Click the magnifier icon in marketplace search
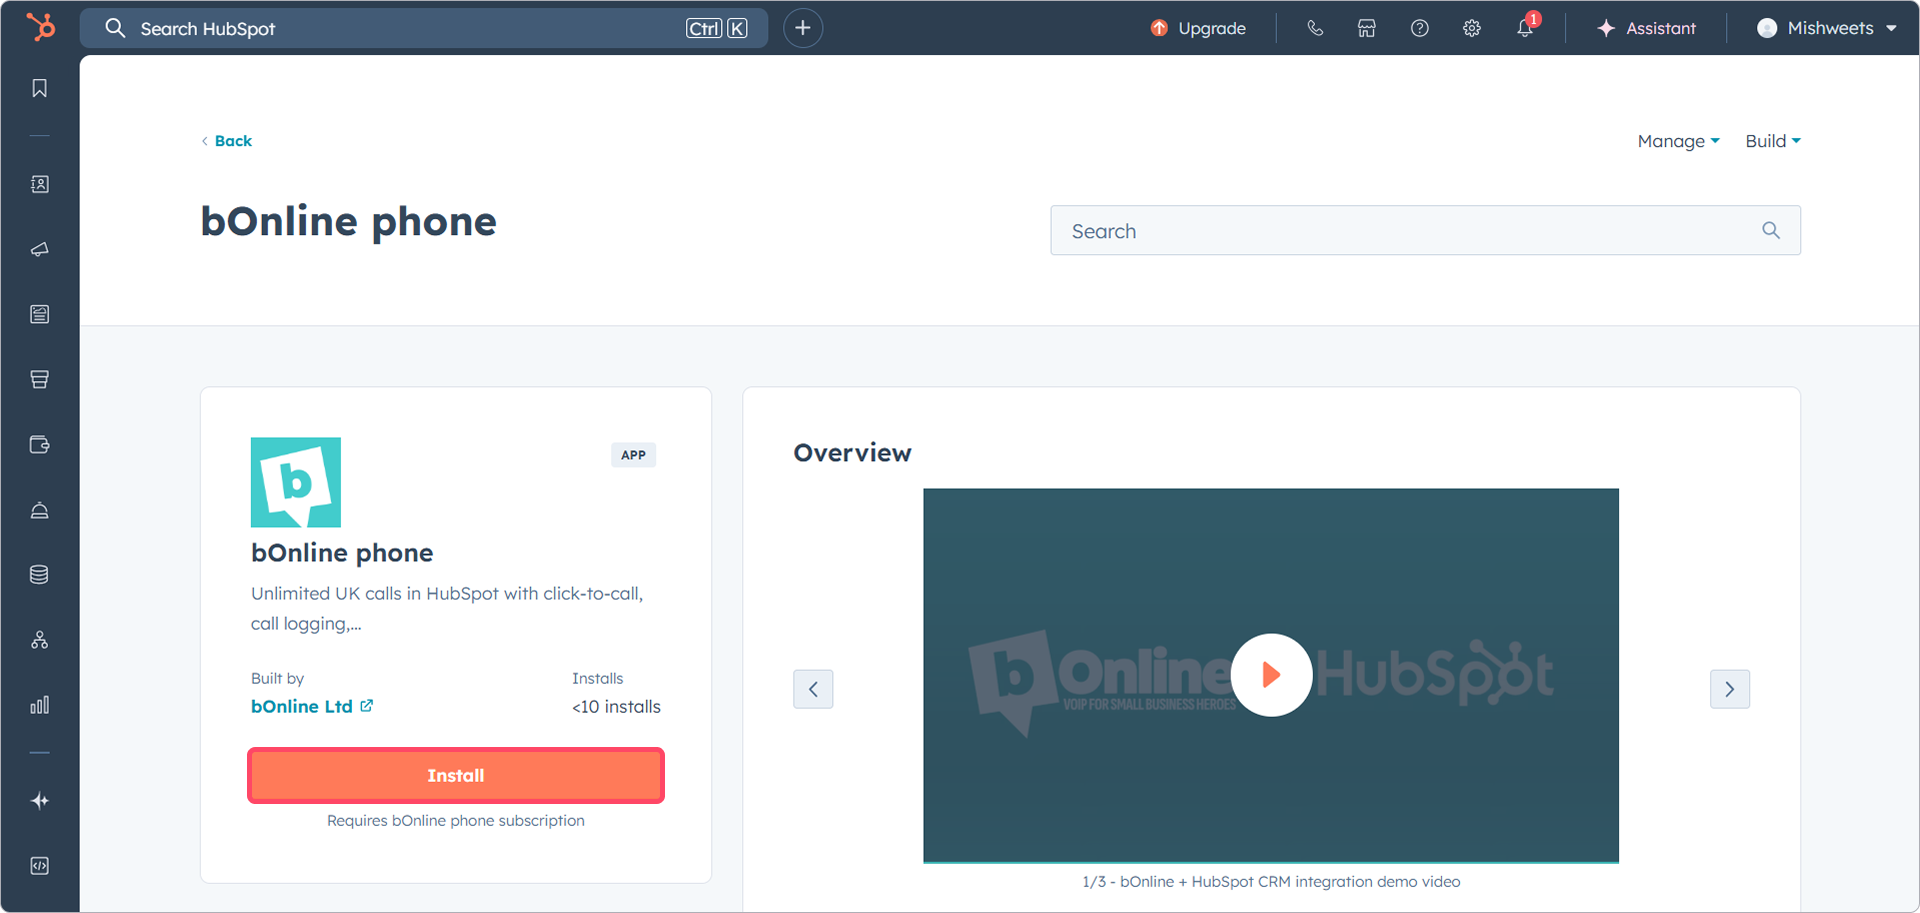Viewport: 1920px width, 913px height. [x=1771, y=231]
